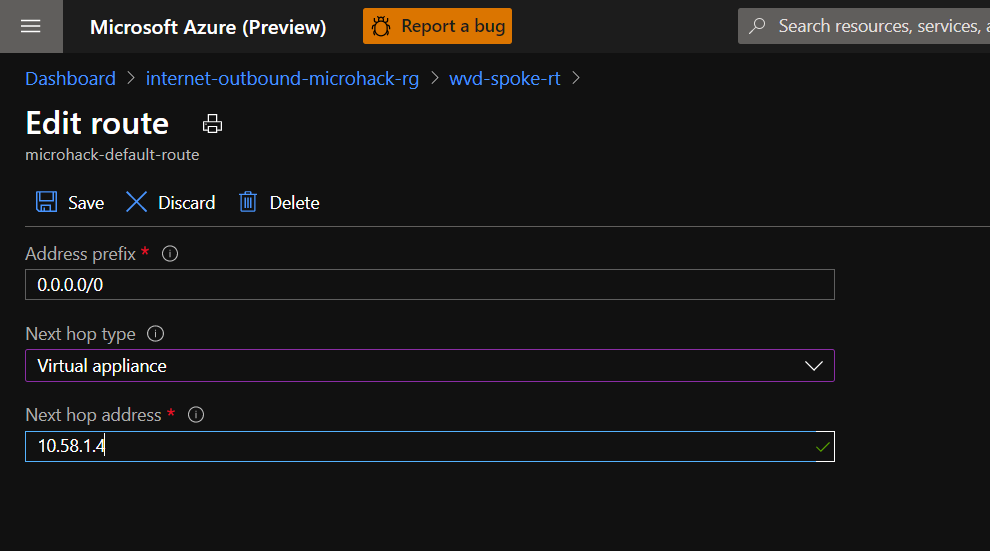Open wvd-spoke-rt breadcrumb
Screen dimensions: 990x551
504,78
